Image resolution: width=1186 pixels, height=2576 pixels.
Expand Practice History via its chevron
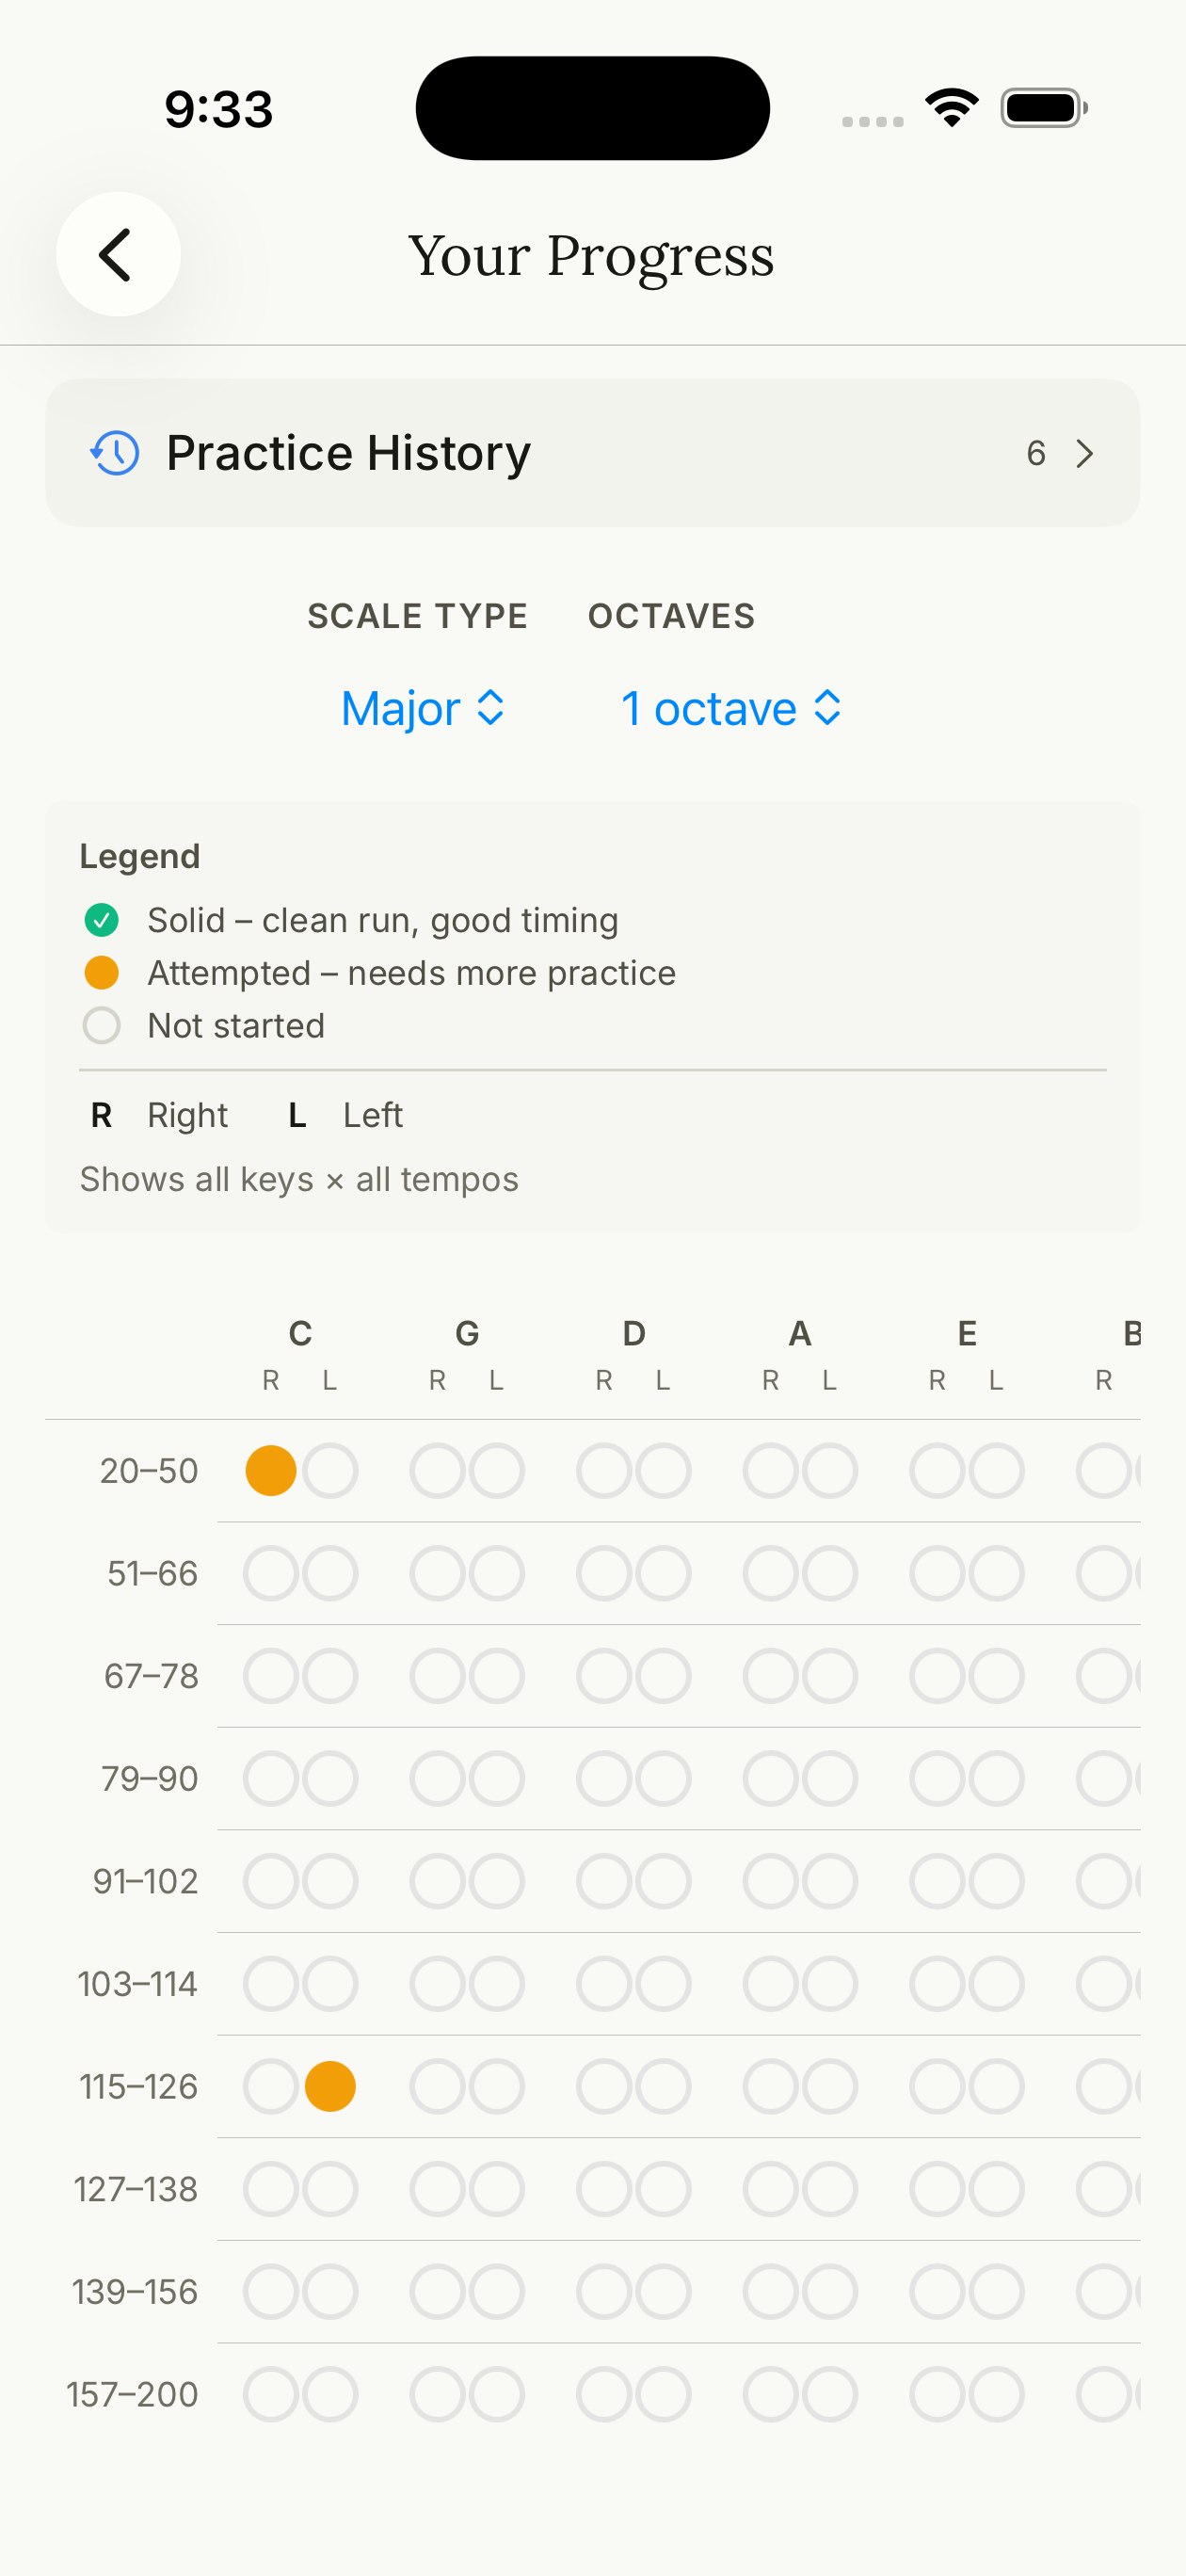[1084, 453]
